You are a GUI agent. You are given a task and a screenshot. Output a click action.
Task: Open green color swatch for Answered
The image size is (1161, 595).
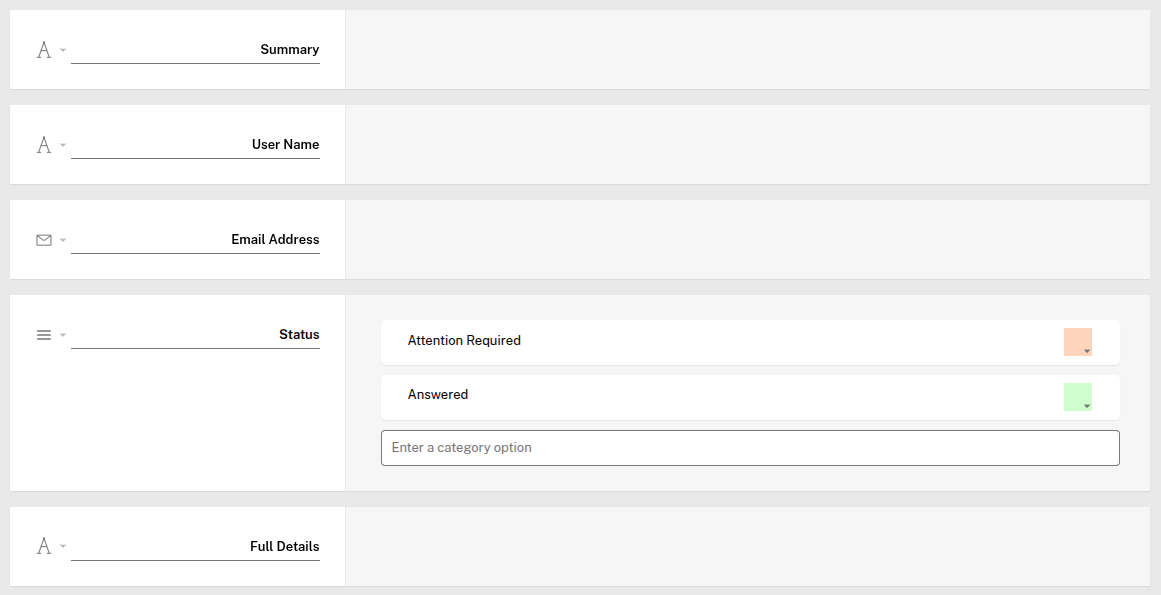[x=1077, y=397]
